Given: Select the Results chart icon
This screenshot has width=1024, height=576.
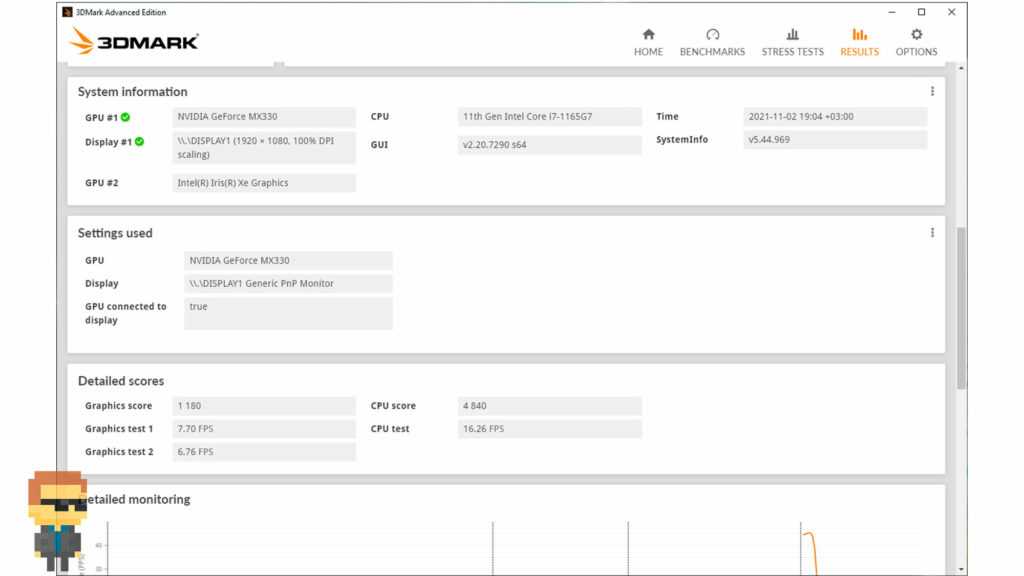Looking at the screenshot, I should pyautogui.click(x=859, y=34).
